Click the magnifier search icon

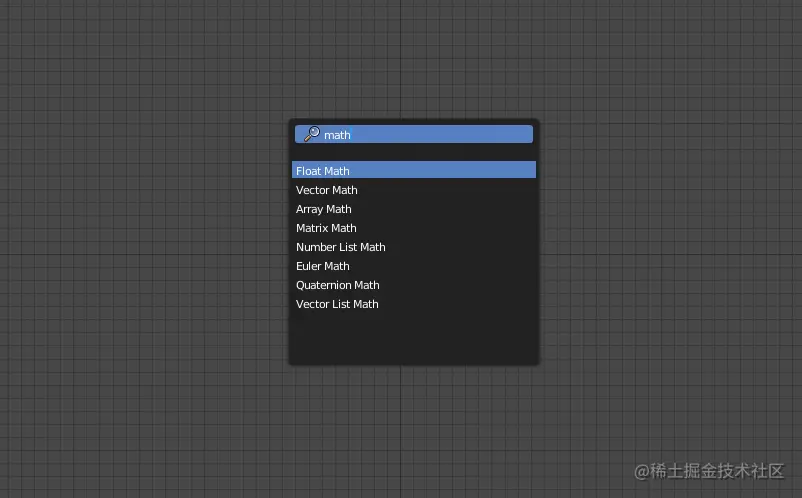[311, 134]
